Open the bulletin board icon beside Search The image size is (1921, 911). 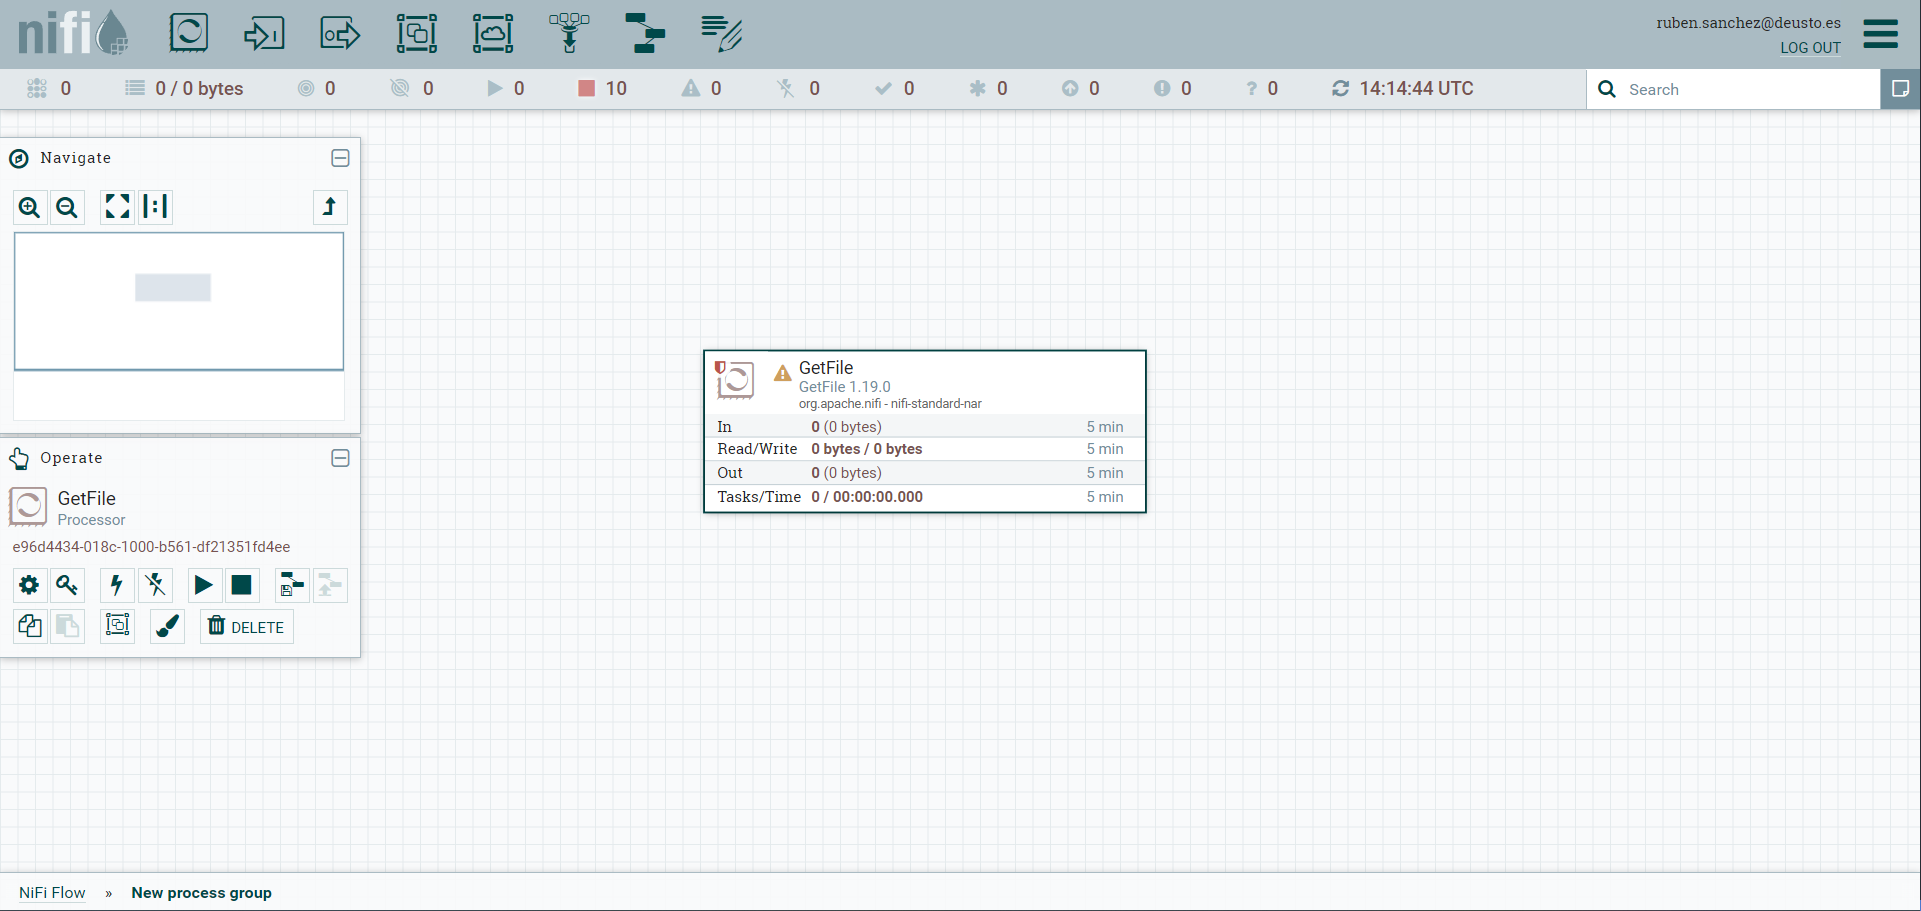(1900, 89)
